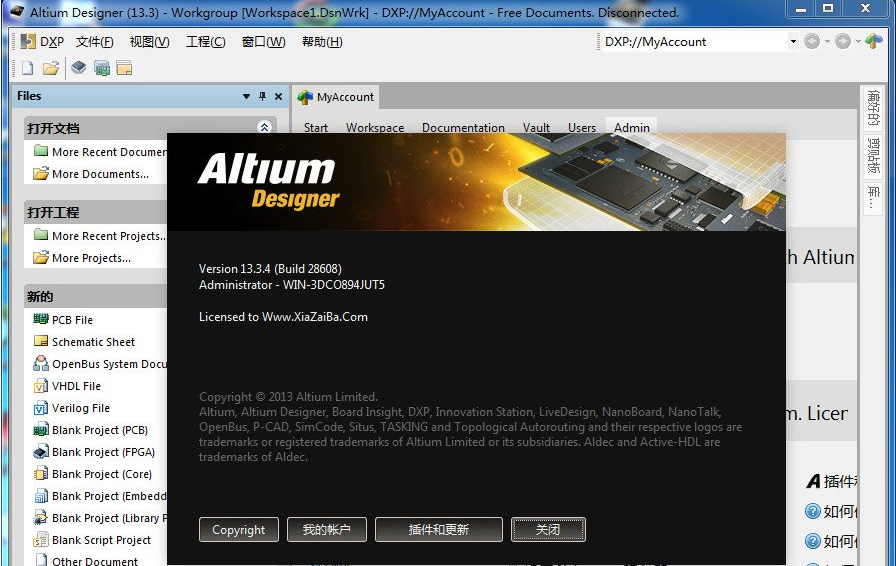Open the forward history dropdown arrow
896x566 pixels.
tap(858, 42)
